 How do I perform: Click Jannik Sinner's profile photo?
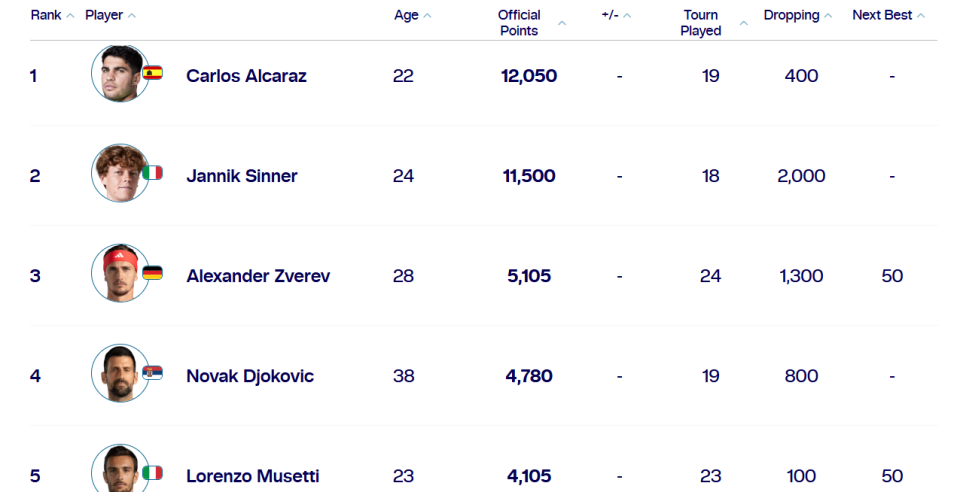point(119,174)
